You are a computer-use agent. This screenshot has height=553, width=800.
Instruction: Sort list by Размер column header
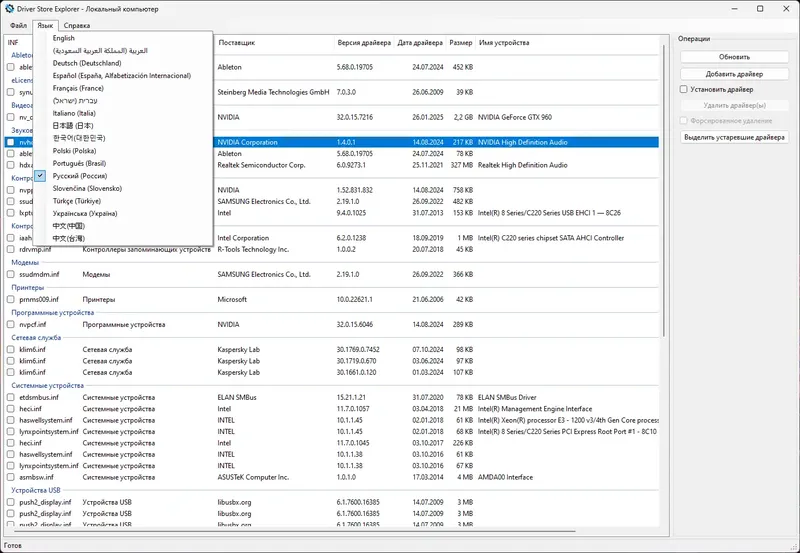460,43
